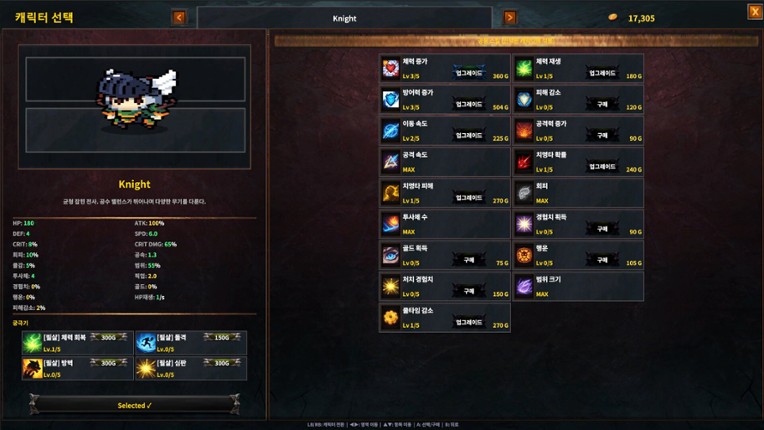Upgrade 쿨타임 감소 for 270 G

(x=469, y=322)
